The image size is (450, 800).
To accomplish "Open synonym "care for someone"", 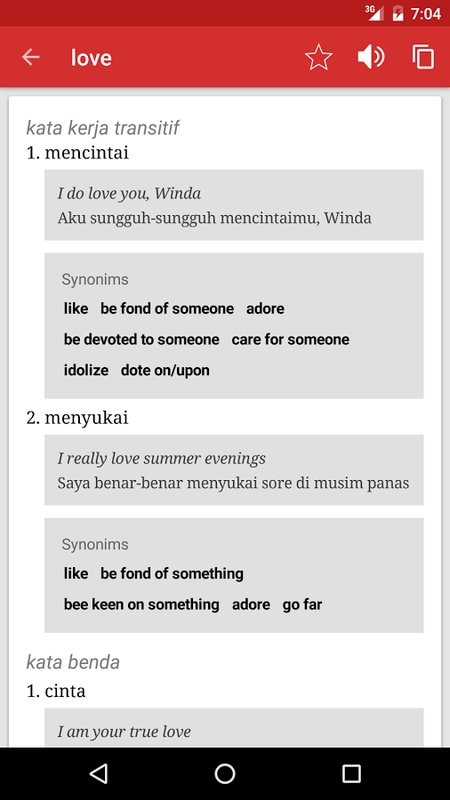I will pos(290,339).
